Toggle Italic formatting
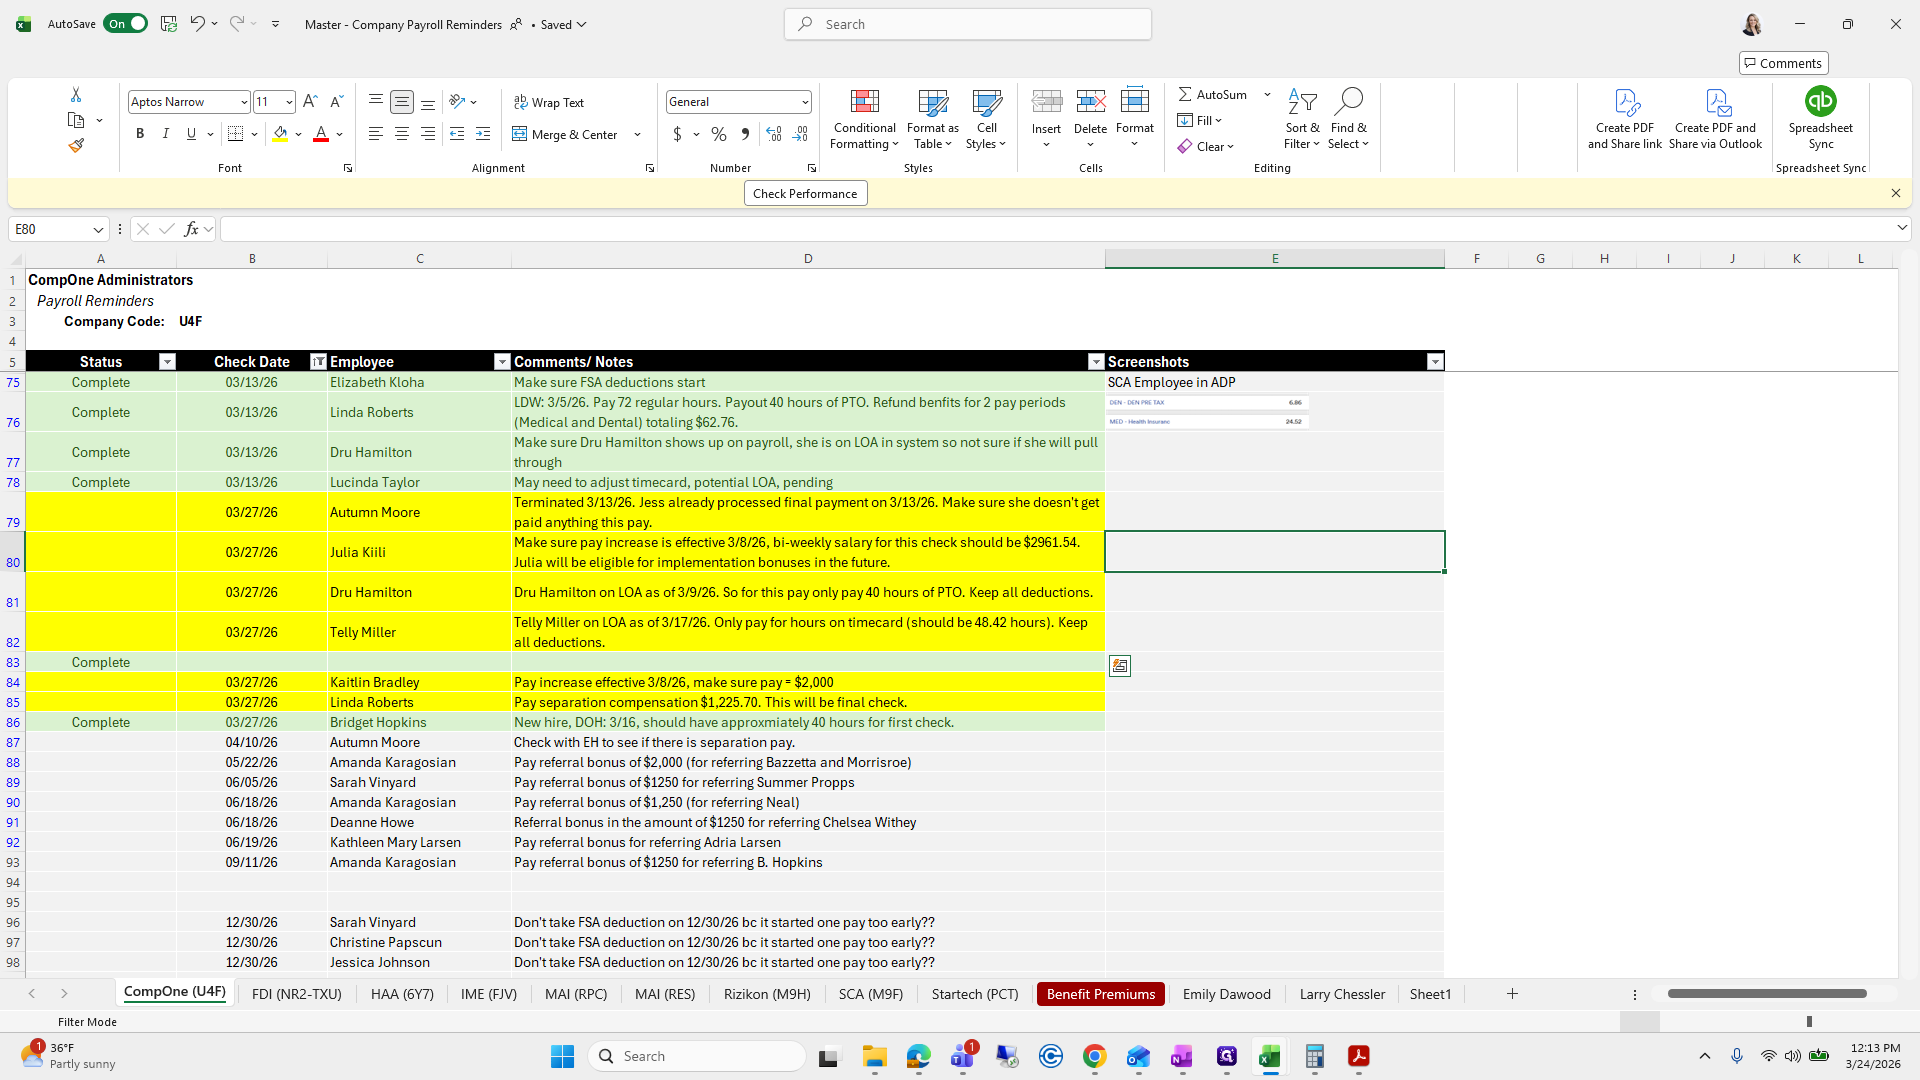The width and height of the screenshot is (1920, 1080). pos(166,134)
